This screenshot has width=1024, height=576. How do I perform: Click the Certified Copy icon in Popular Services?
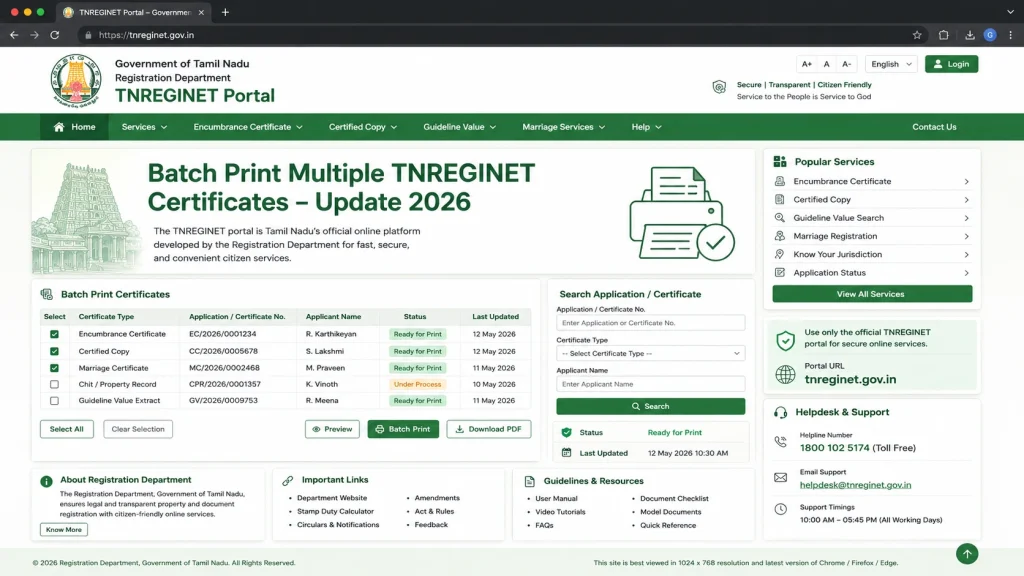coord(779,199)
